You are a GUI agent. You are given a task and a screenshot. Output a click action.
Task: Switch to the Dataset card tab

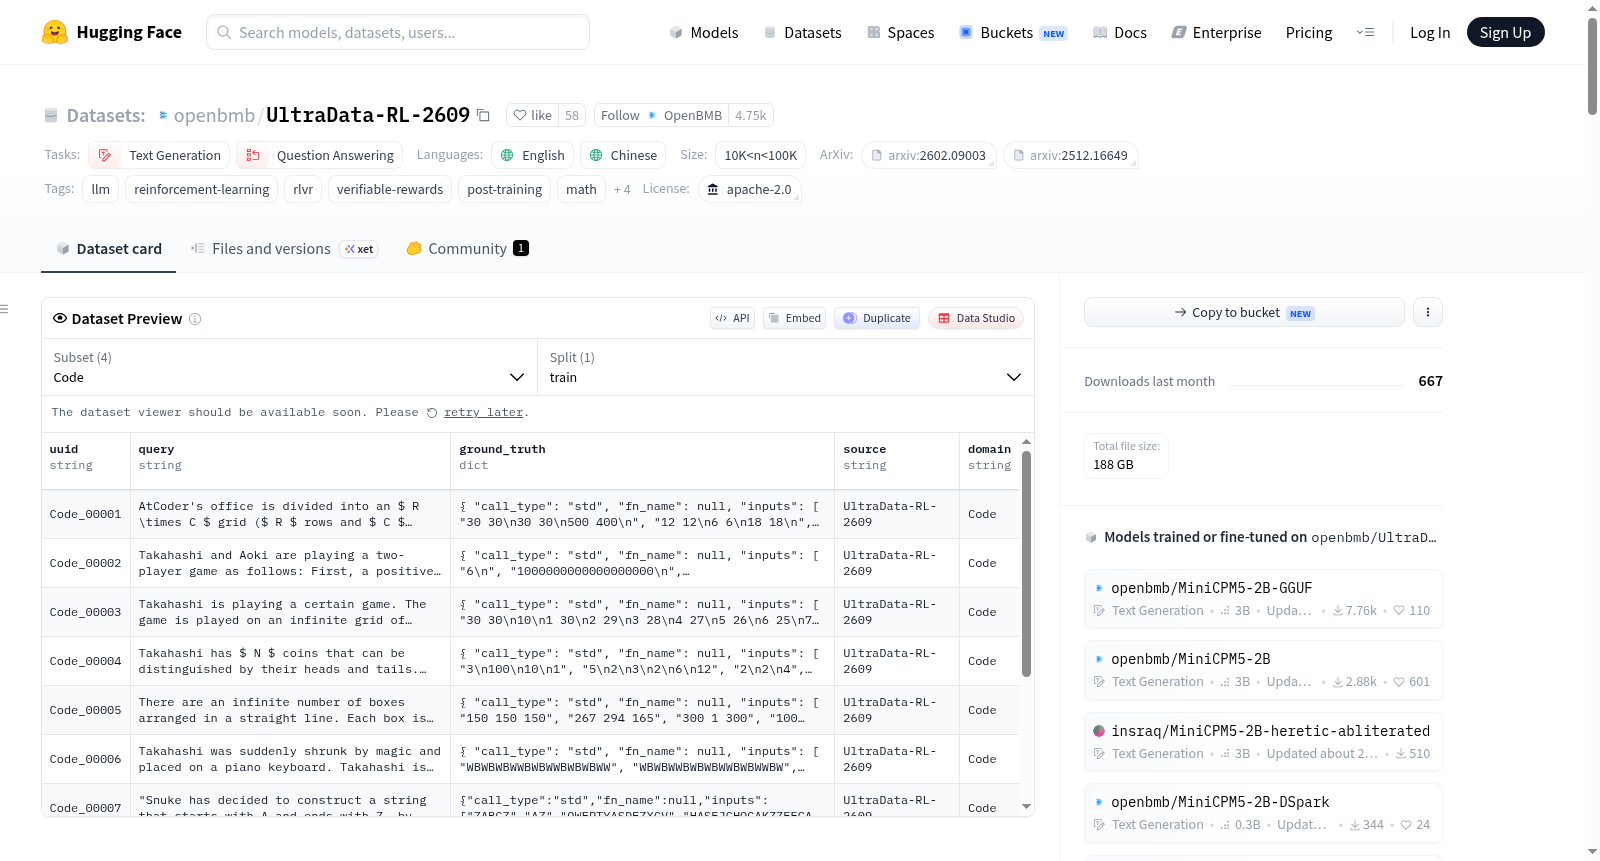point(109,249)
